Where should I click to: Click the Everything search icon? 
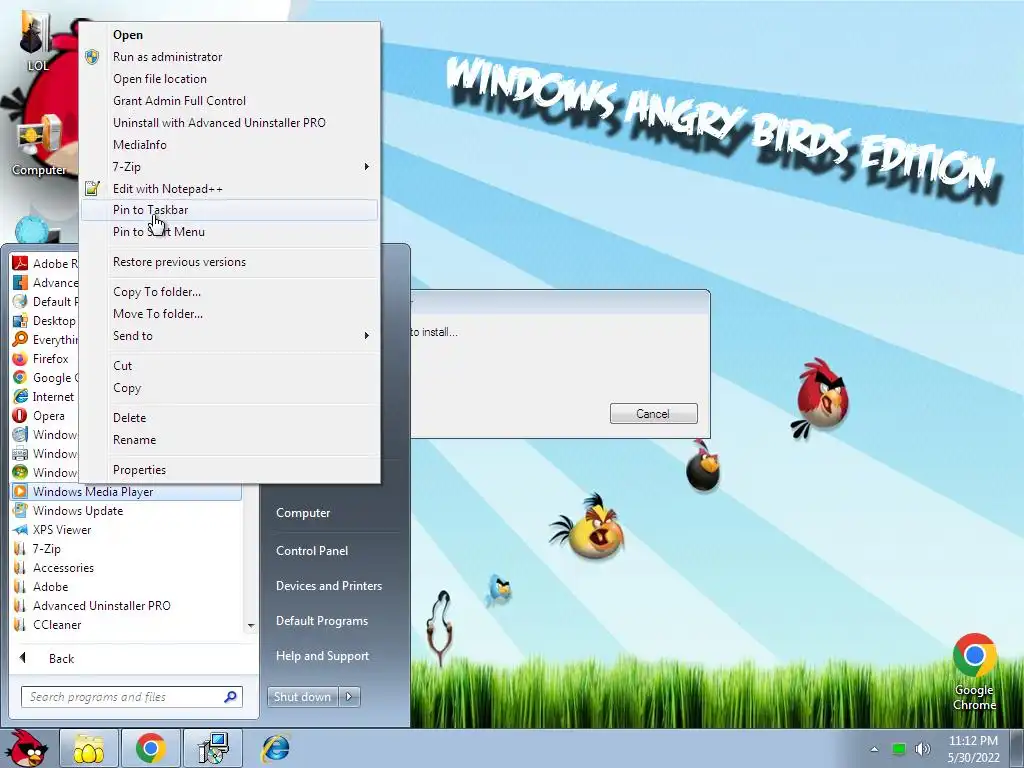20,339
